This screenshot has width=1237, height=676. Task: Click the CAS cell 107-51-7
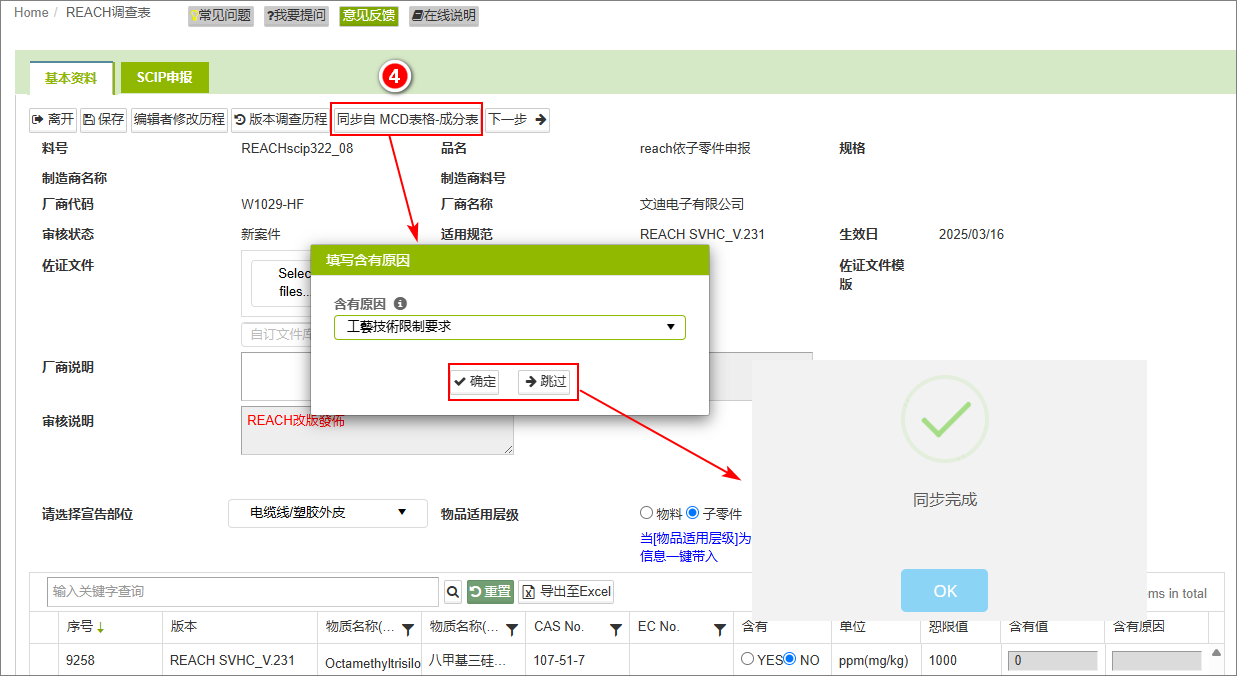[560, 660]
